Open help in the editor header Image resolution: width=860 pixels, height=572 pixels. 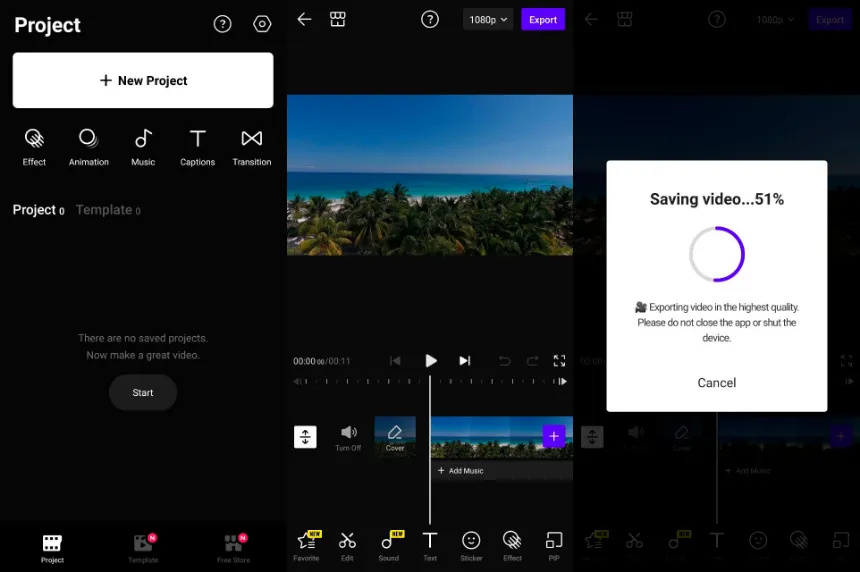coord(430,20)
